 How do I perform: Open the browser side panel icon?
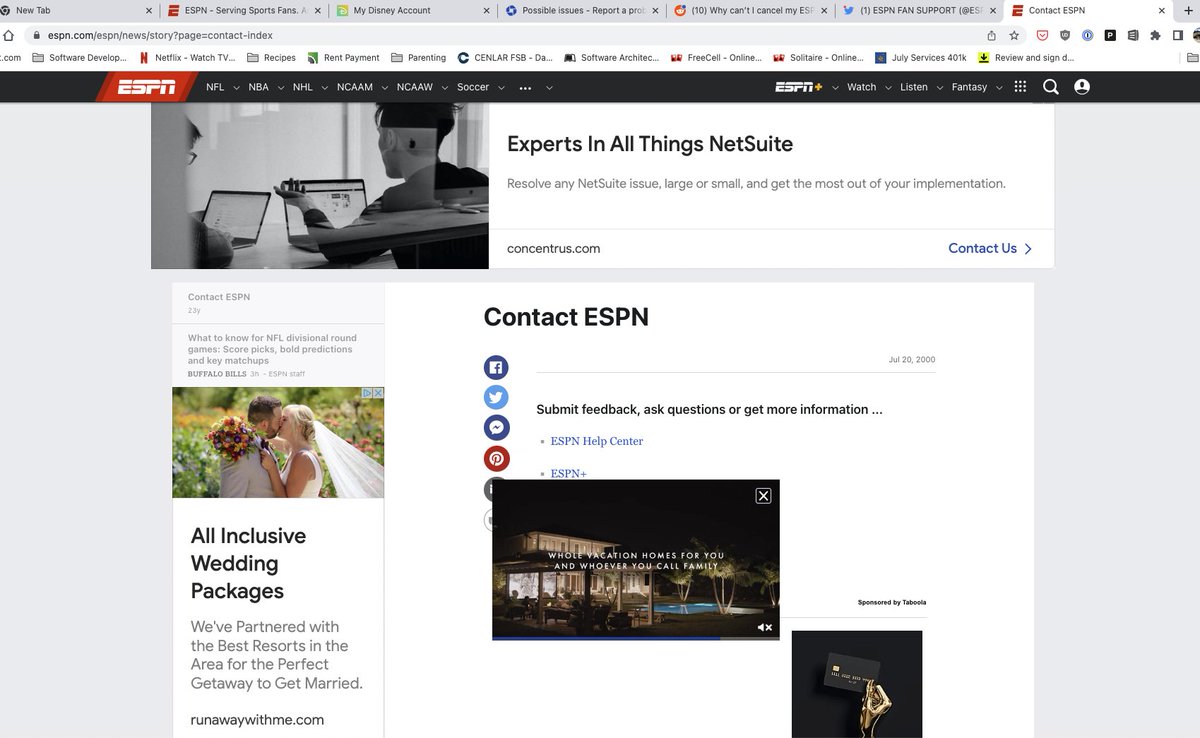1177,35
